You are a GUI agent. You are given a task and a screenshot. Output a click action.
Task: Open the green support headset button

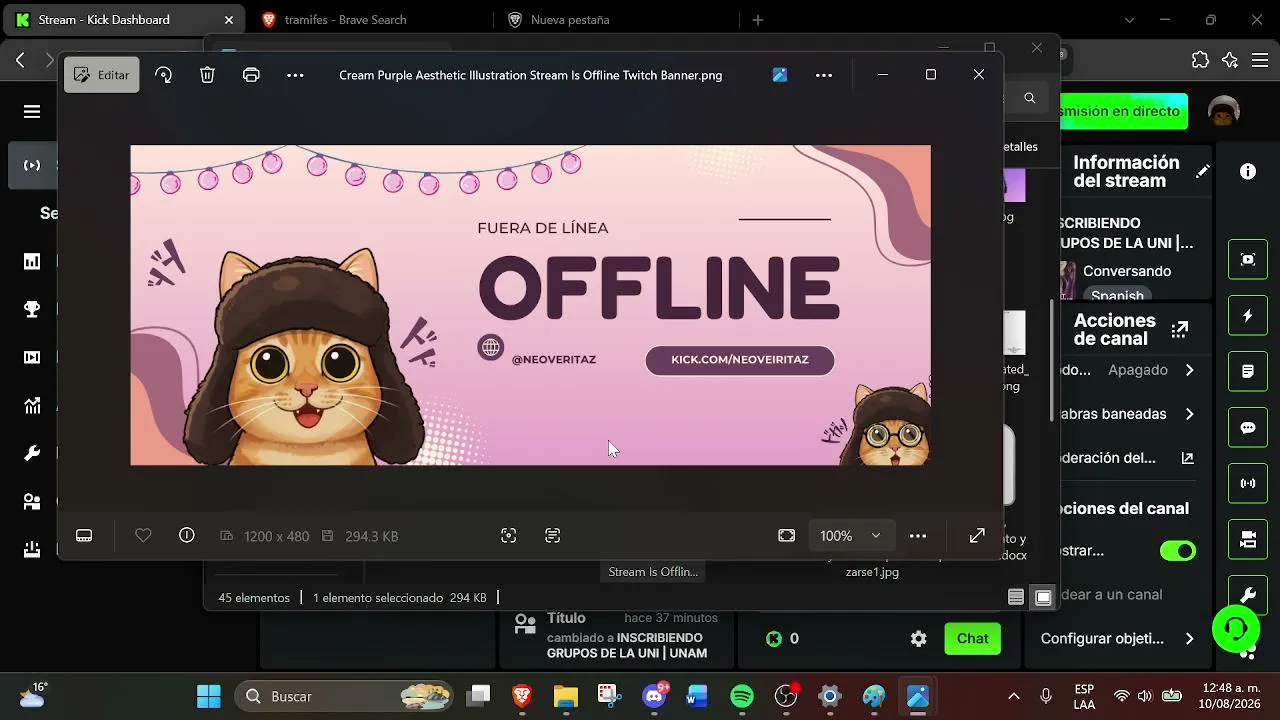tap(1236, 628)
